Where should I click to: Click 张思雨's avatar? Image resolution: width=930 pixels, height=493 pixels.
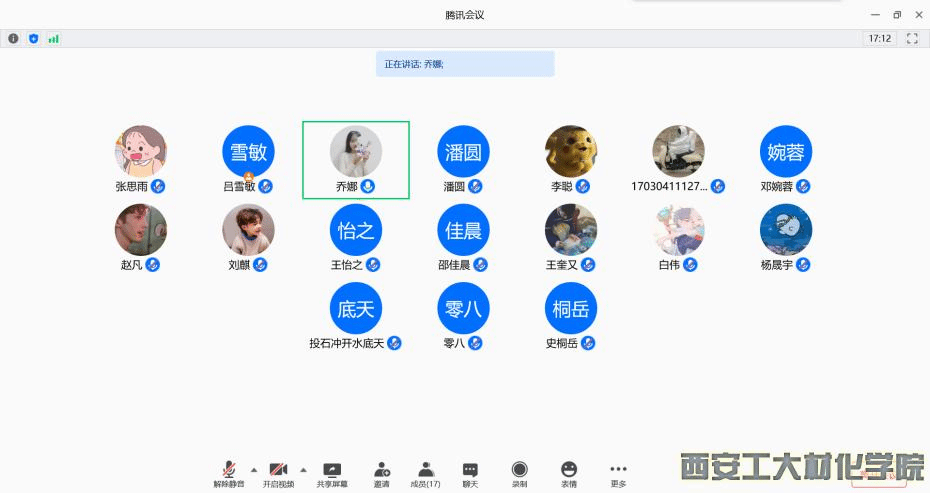point(141,151)
